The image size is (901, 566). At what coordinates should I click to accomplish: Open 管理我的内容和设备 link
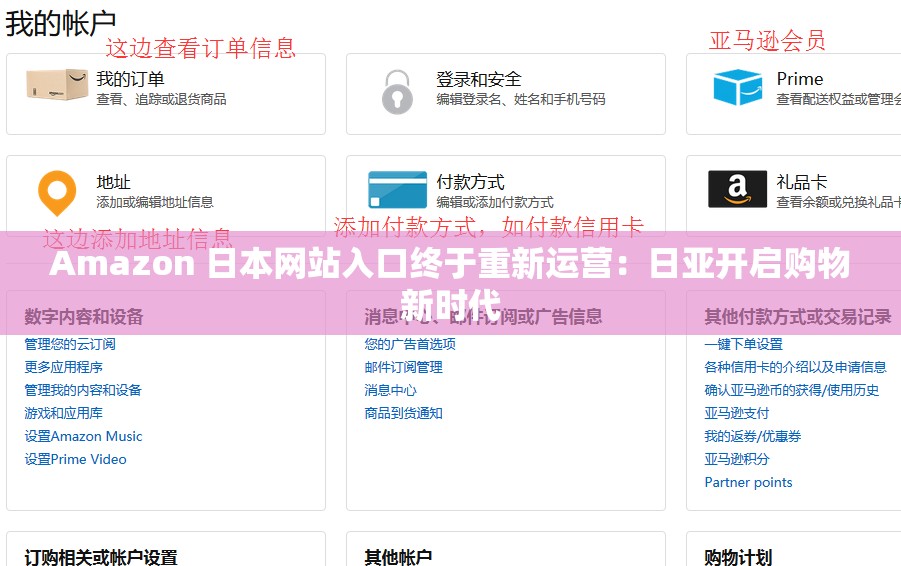pos(83,390)
